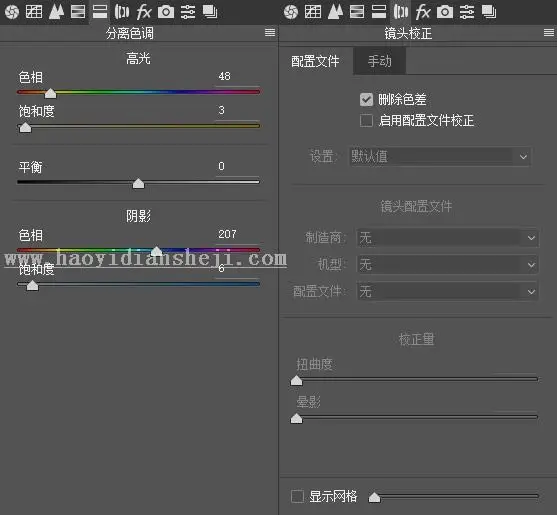557x515 pixels.
Task: Uncheck 删除色差 checkbox
Action: [x=366, y=100]
